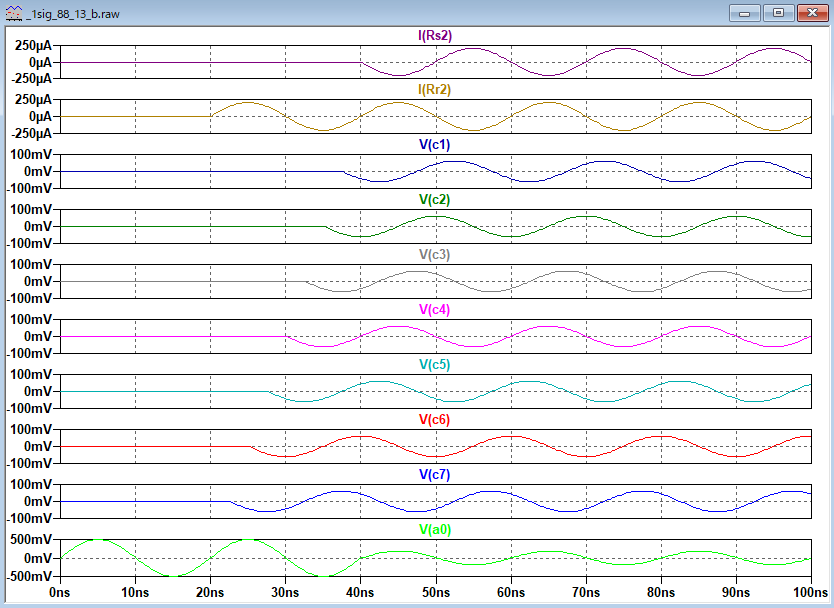Image resolution: width=834 pixels, height=608 pixels.
Task: Minimize the _1sig_88_13_b.raw window
Action: pos(745,13)
